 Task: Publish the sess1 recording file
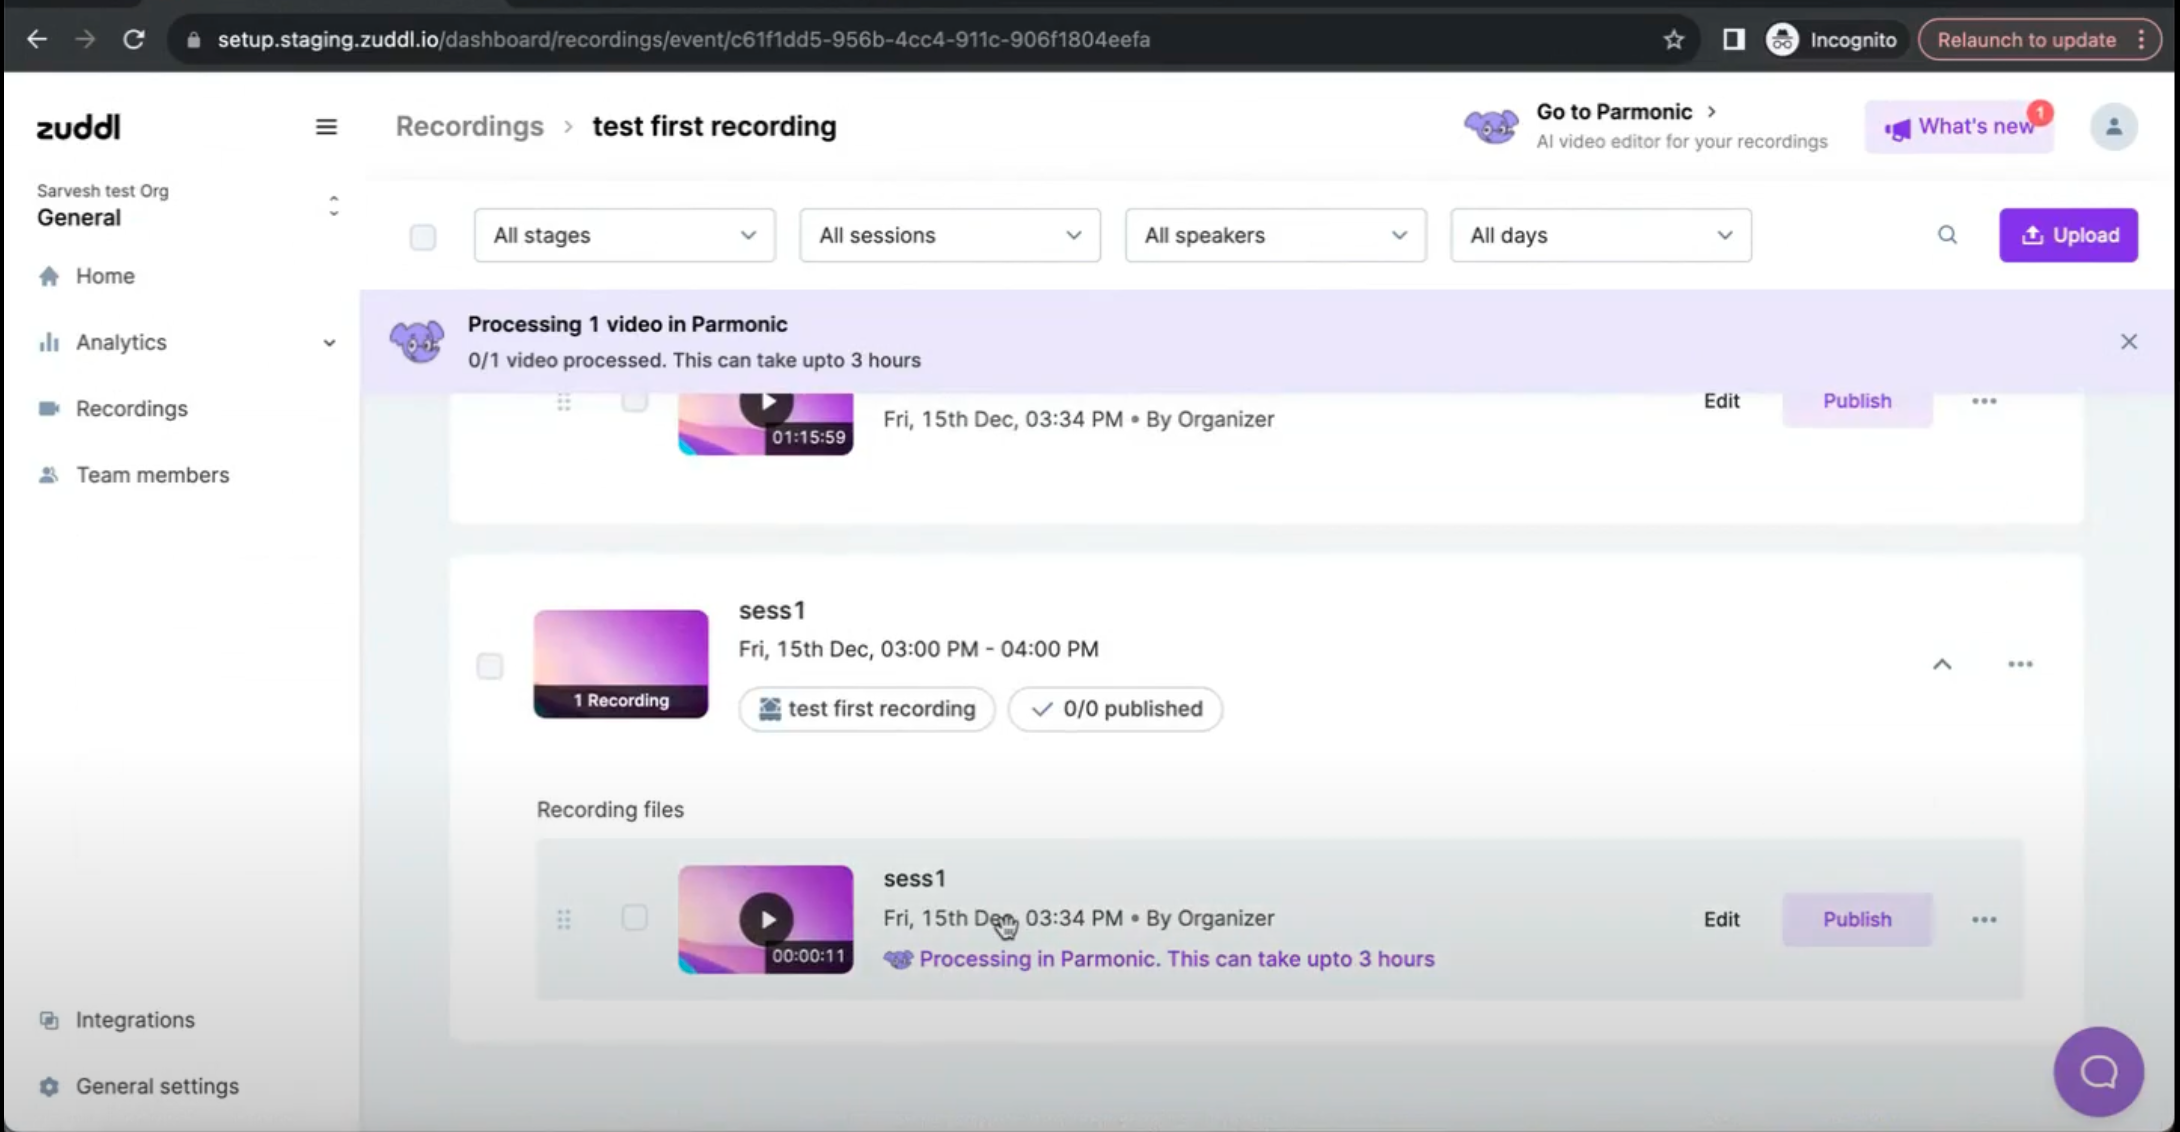tap(1856, 920)
